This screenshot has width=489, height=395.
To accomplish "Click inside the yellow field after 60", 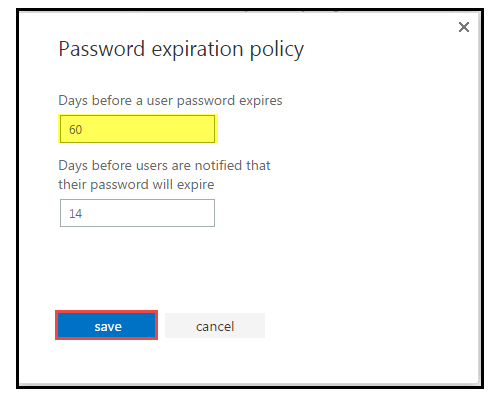I will point(147,129).
